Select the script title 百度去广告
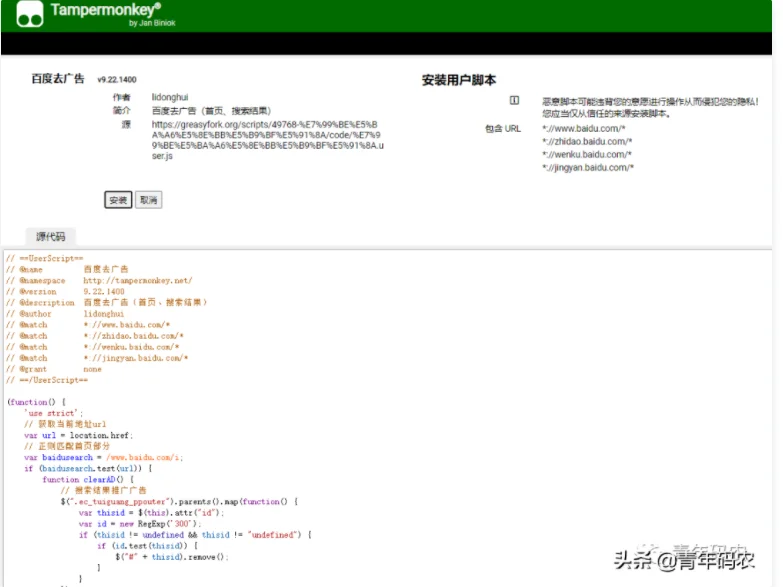The image size is (783, 587). [x=58, y=79]
